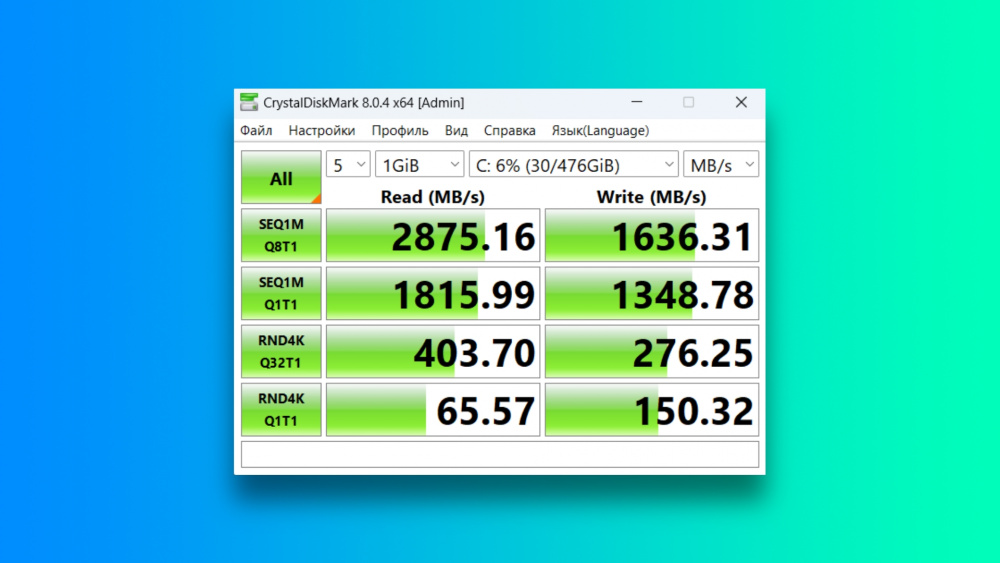Screen dimensions: 1000x563
Task: Start the SEQ1M Q1T1 test
Action: (x=281, y=293)
